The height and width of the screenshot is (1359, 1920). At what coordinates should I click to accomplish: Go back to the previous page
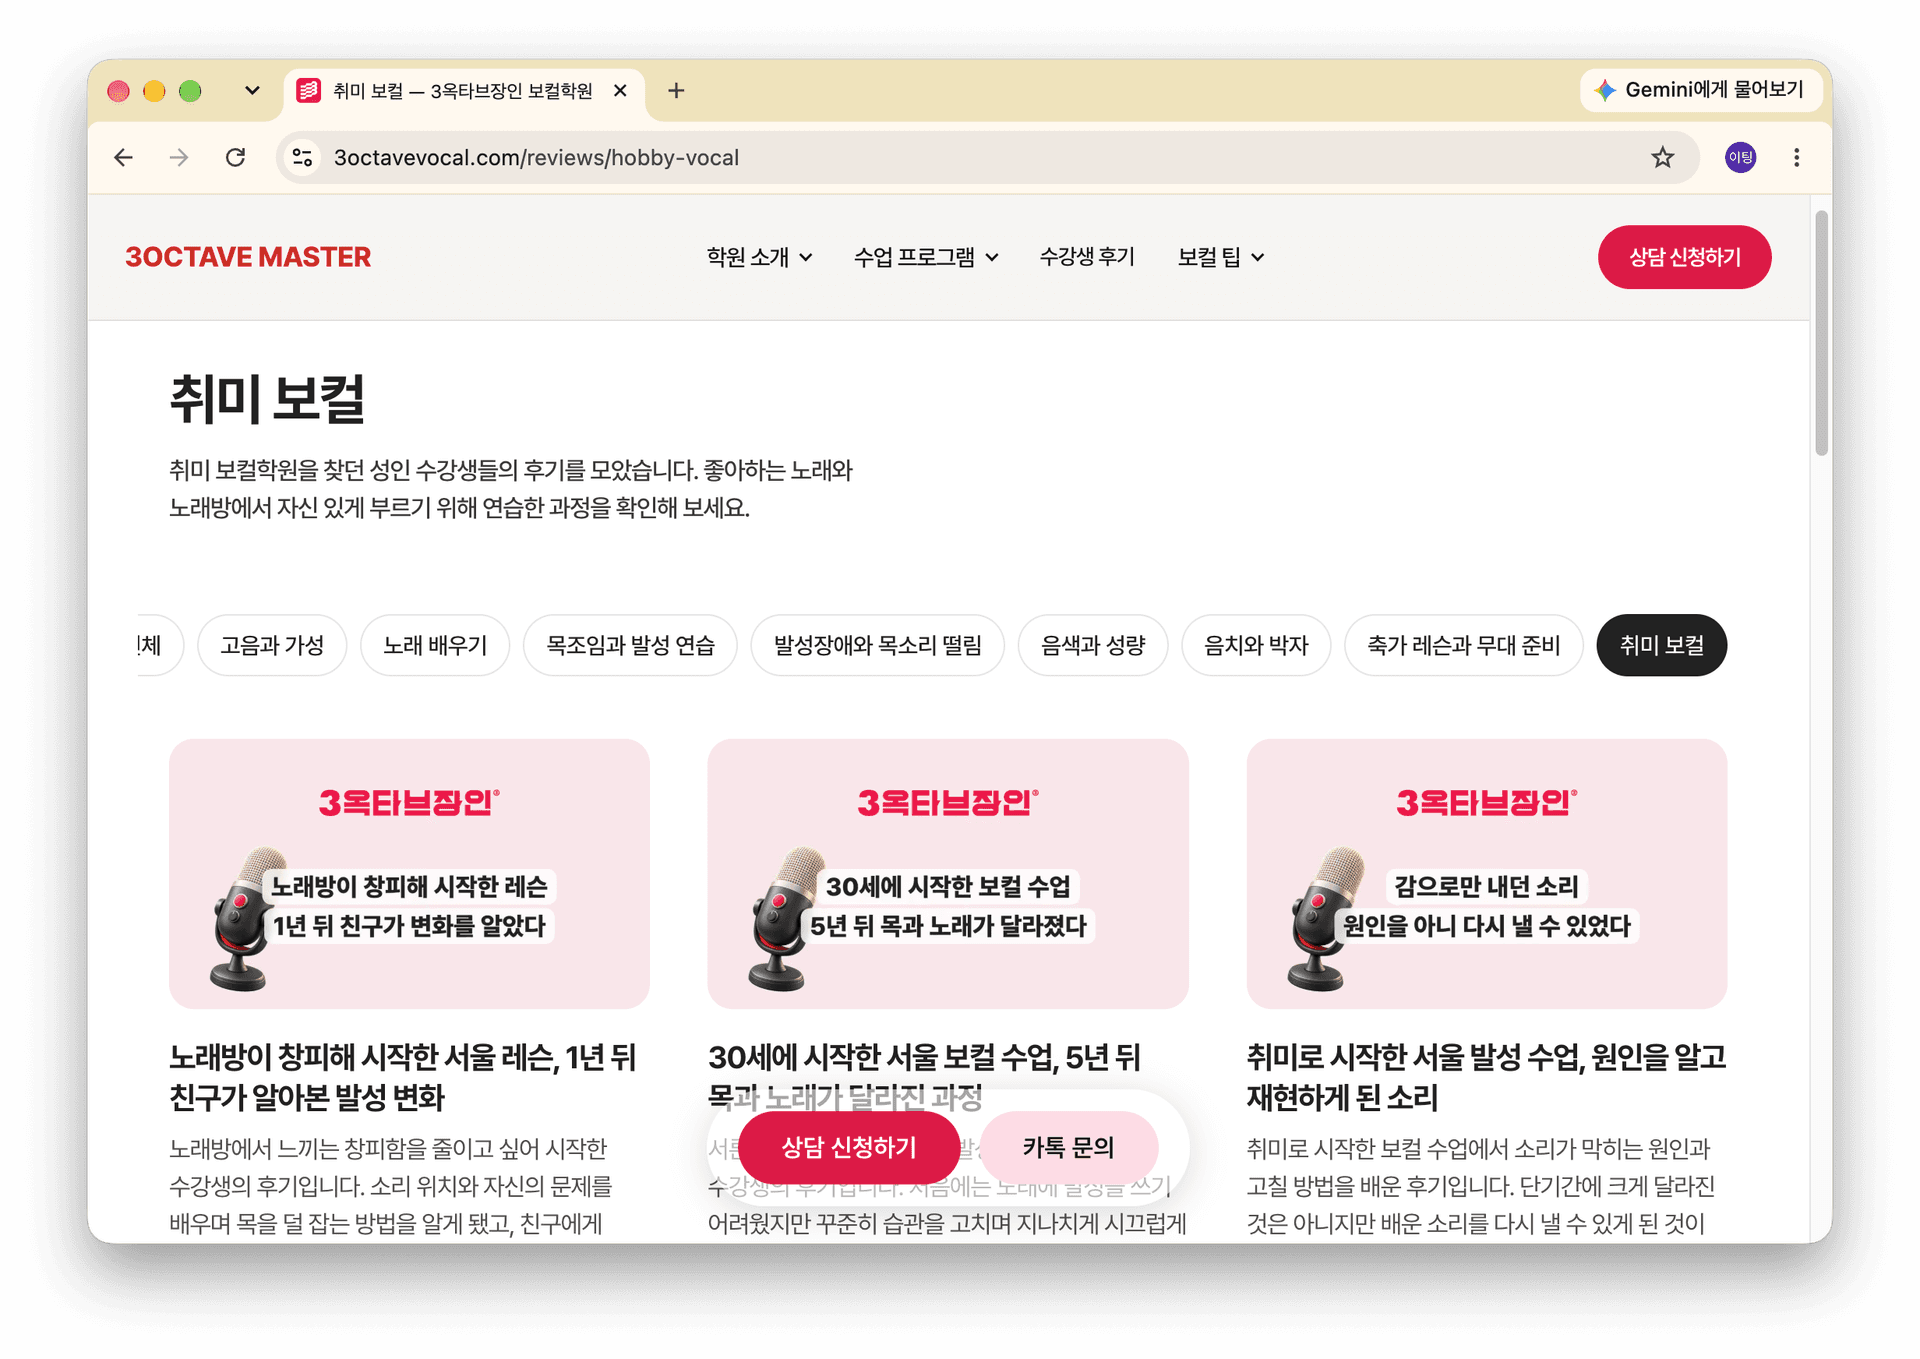124,157
